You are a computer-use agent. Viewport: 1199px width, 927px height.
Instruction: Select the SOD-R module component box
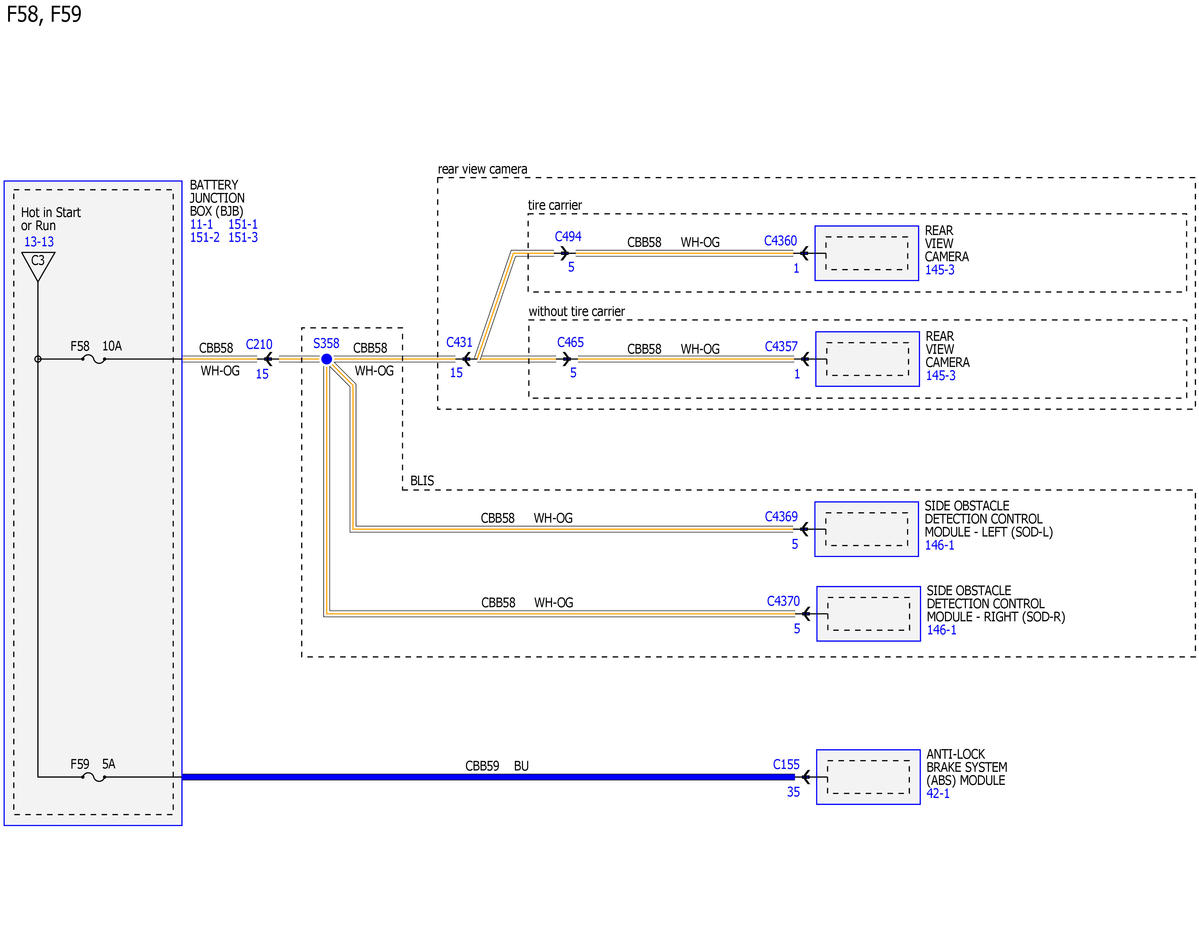pos(868,613)
